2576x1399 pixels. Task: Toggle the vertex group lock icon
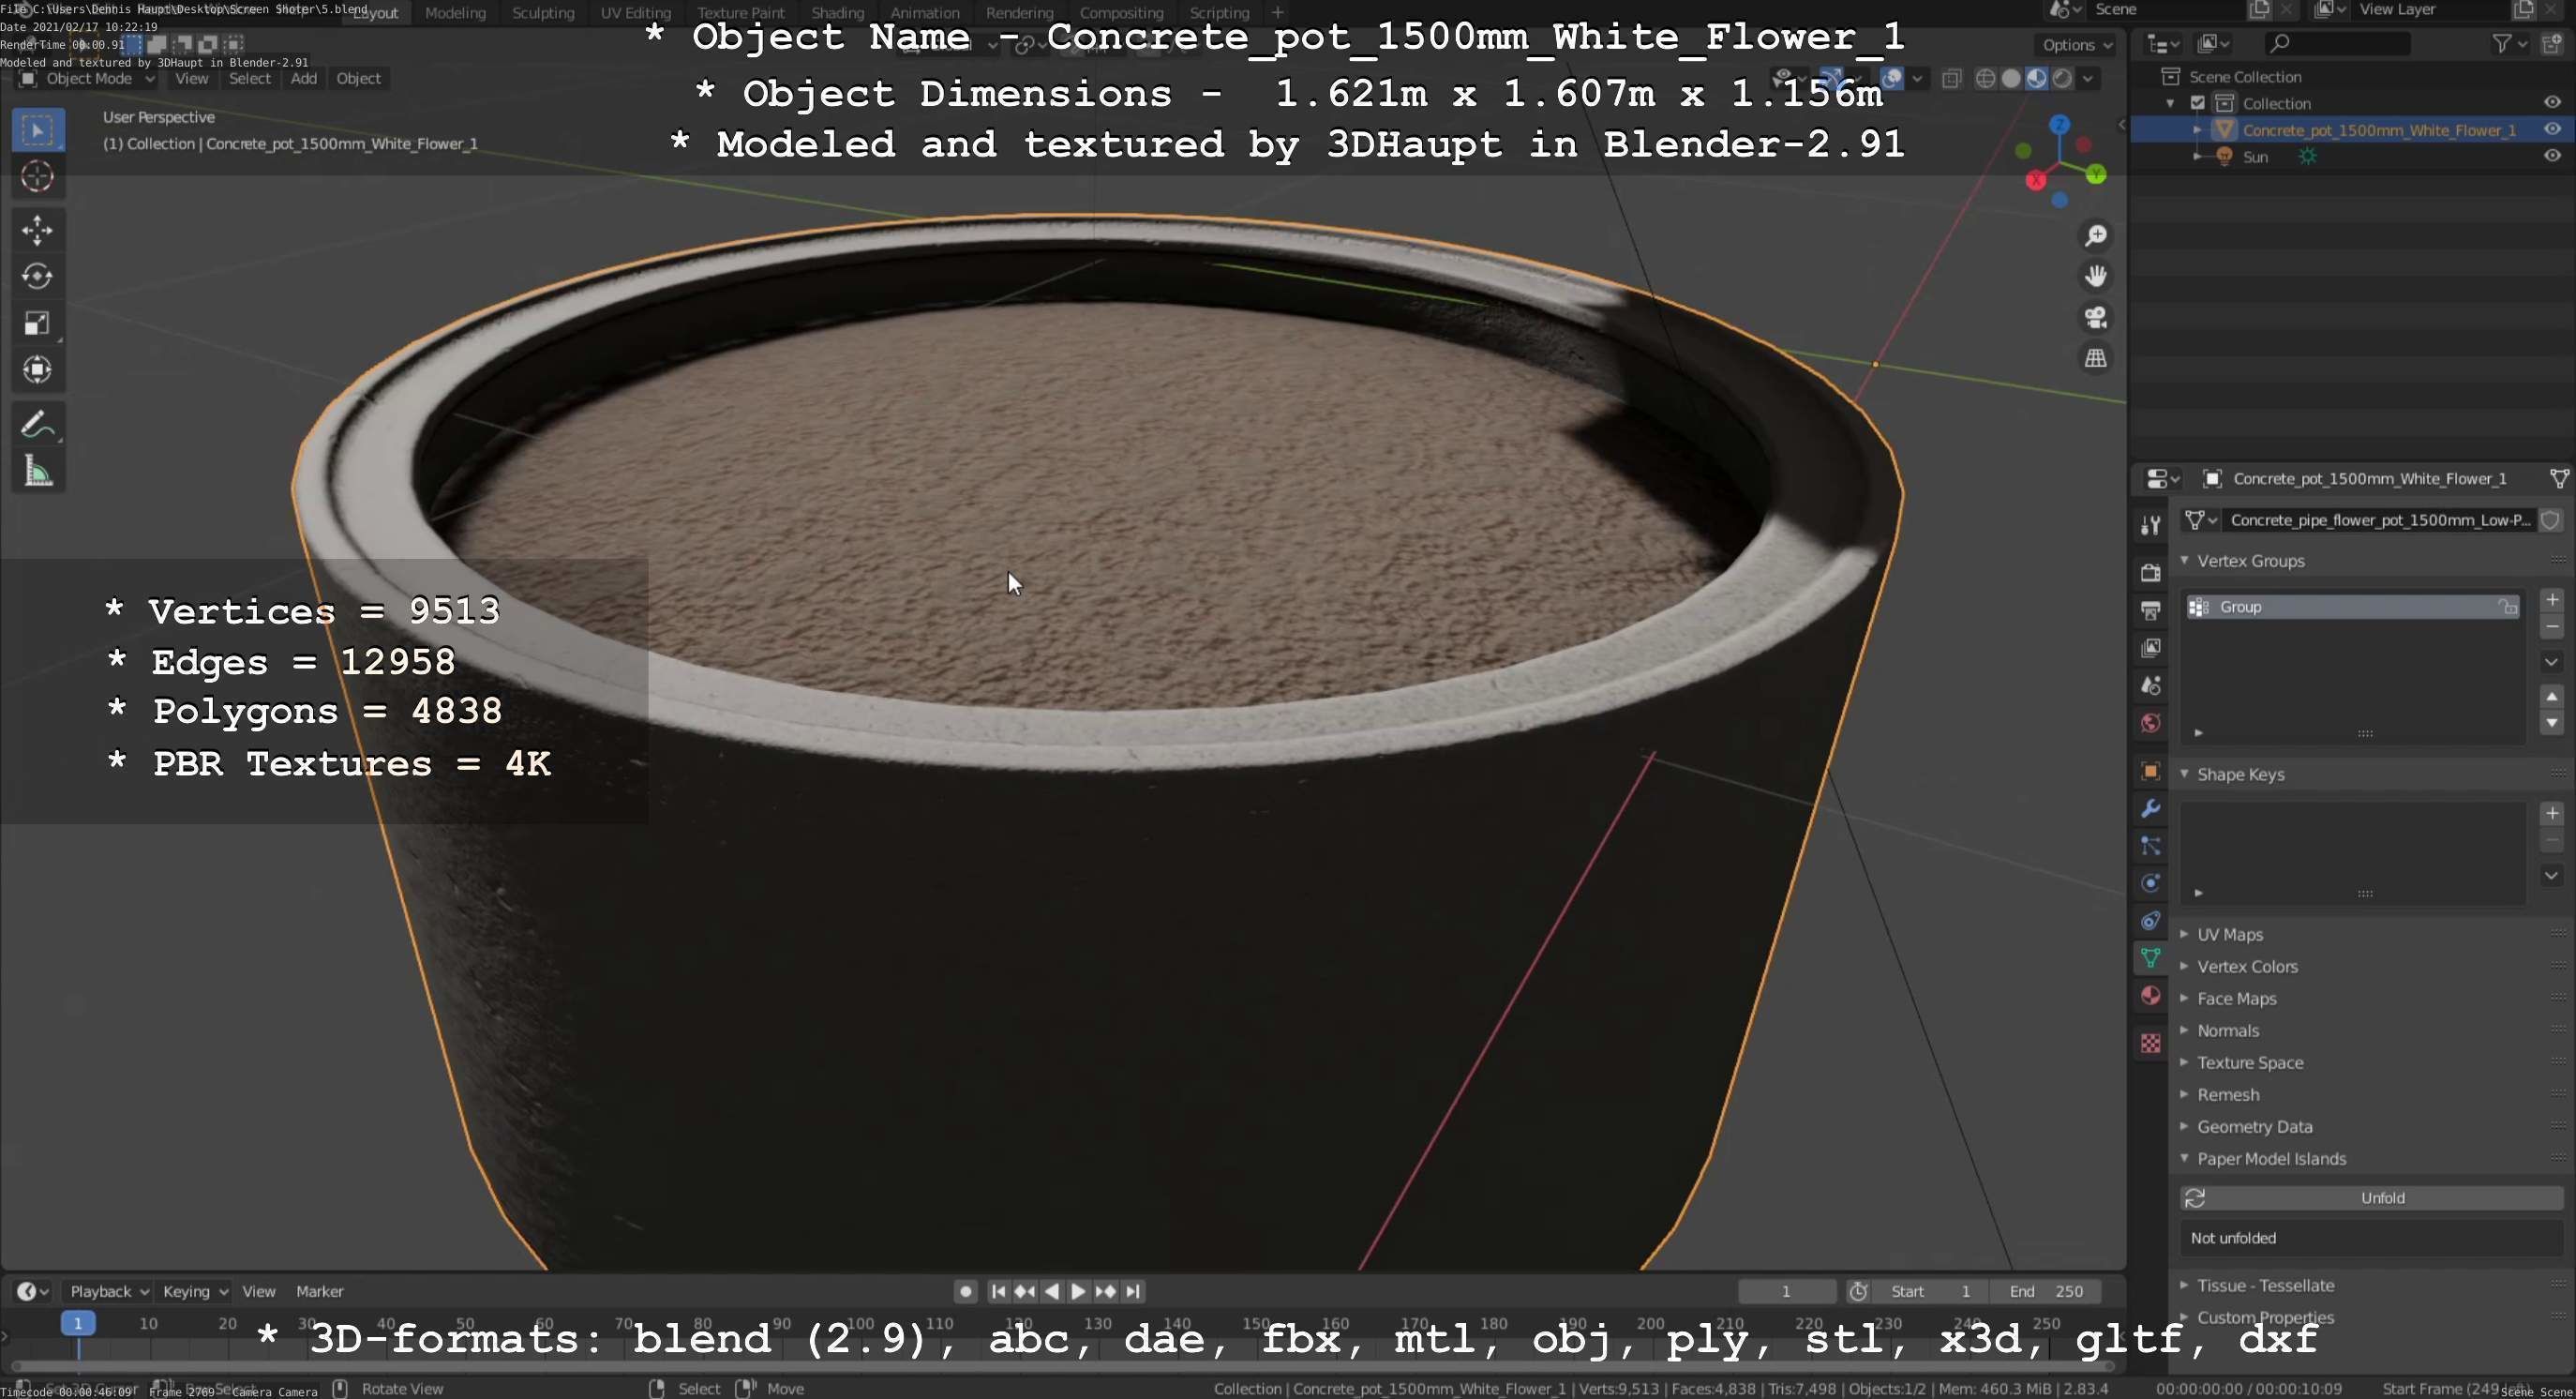click(x=2507, y=607)
